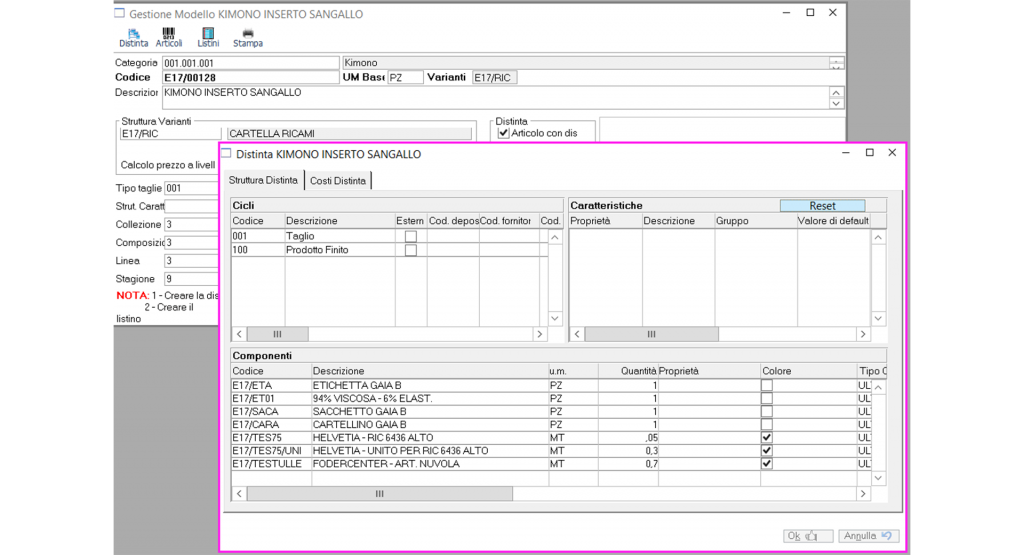Click Caratteristiche scroll-down arrow
Image resolution: width=1024 pixels, height=555 pixels.
tap(878, 319)
